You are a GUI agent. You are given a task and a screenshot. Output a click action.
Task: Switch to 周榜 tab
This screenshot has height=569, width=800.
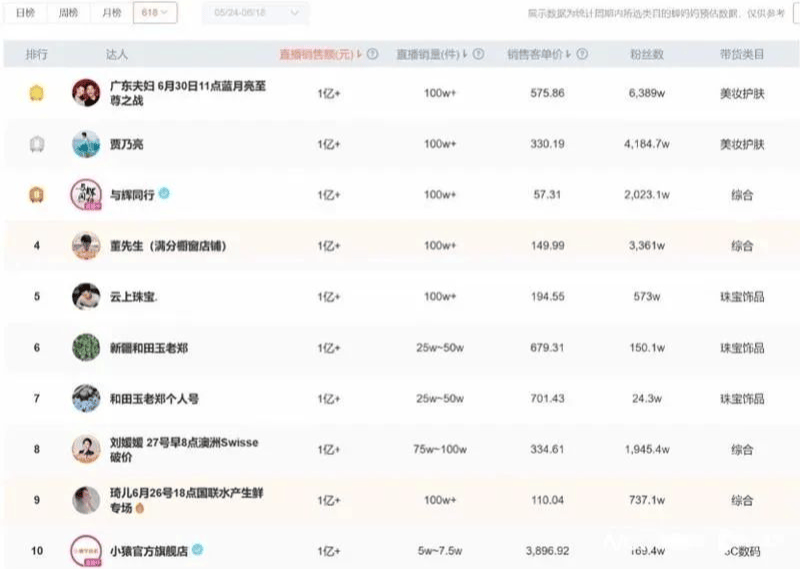click(67, 13)
